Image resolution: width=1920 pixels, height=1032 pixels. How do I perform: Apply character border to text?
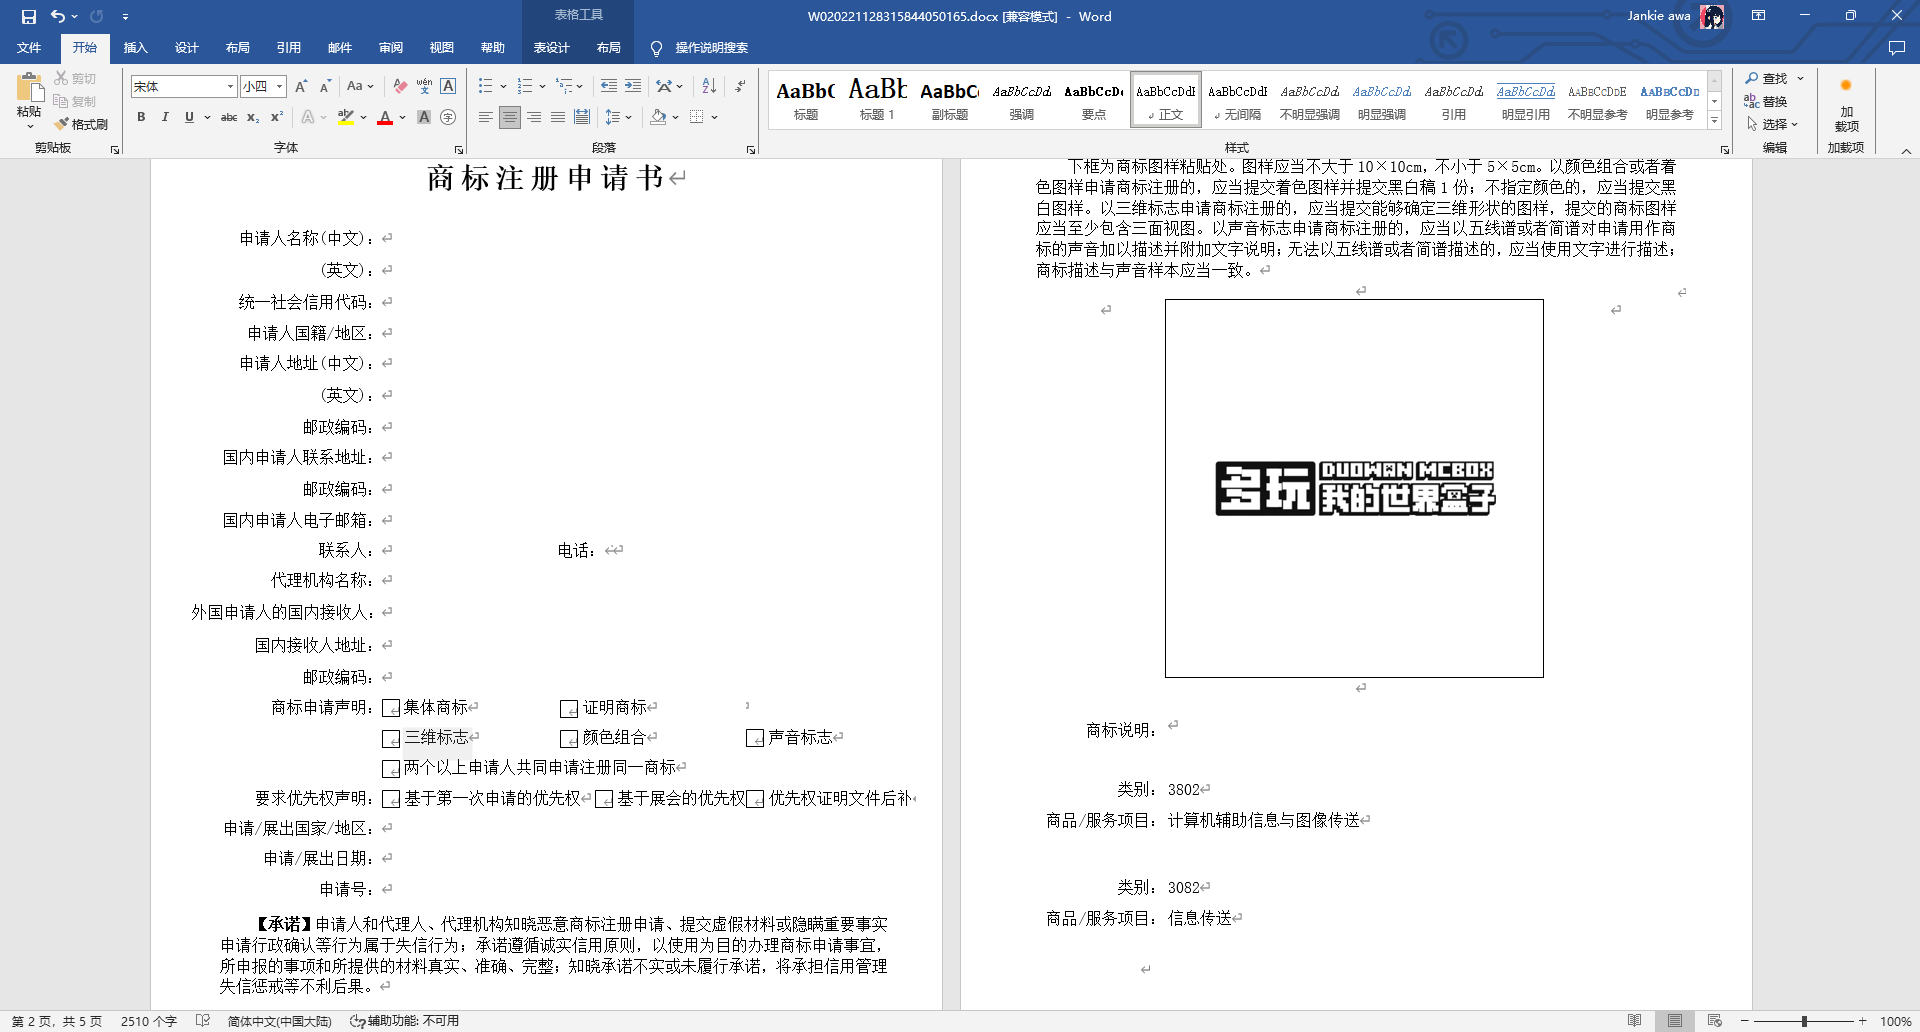coord(448,86)
